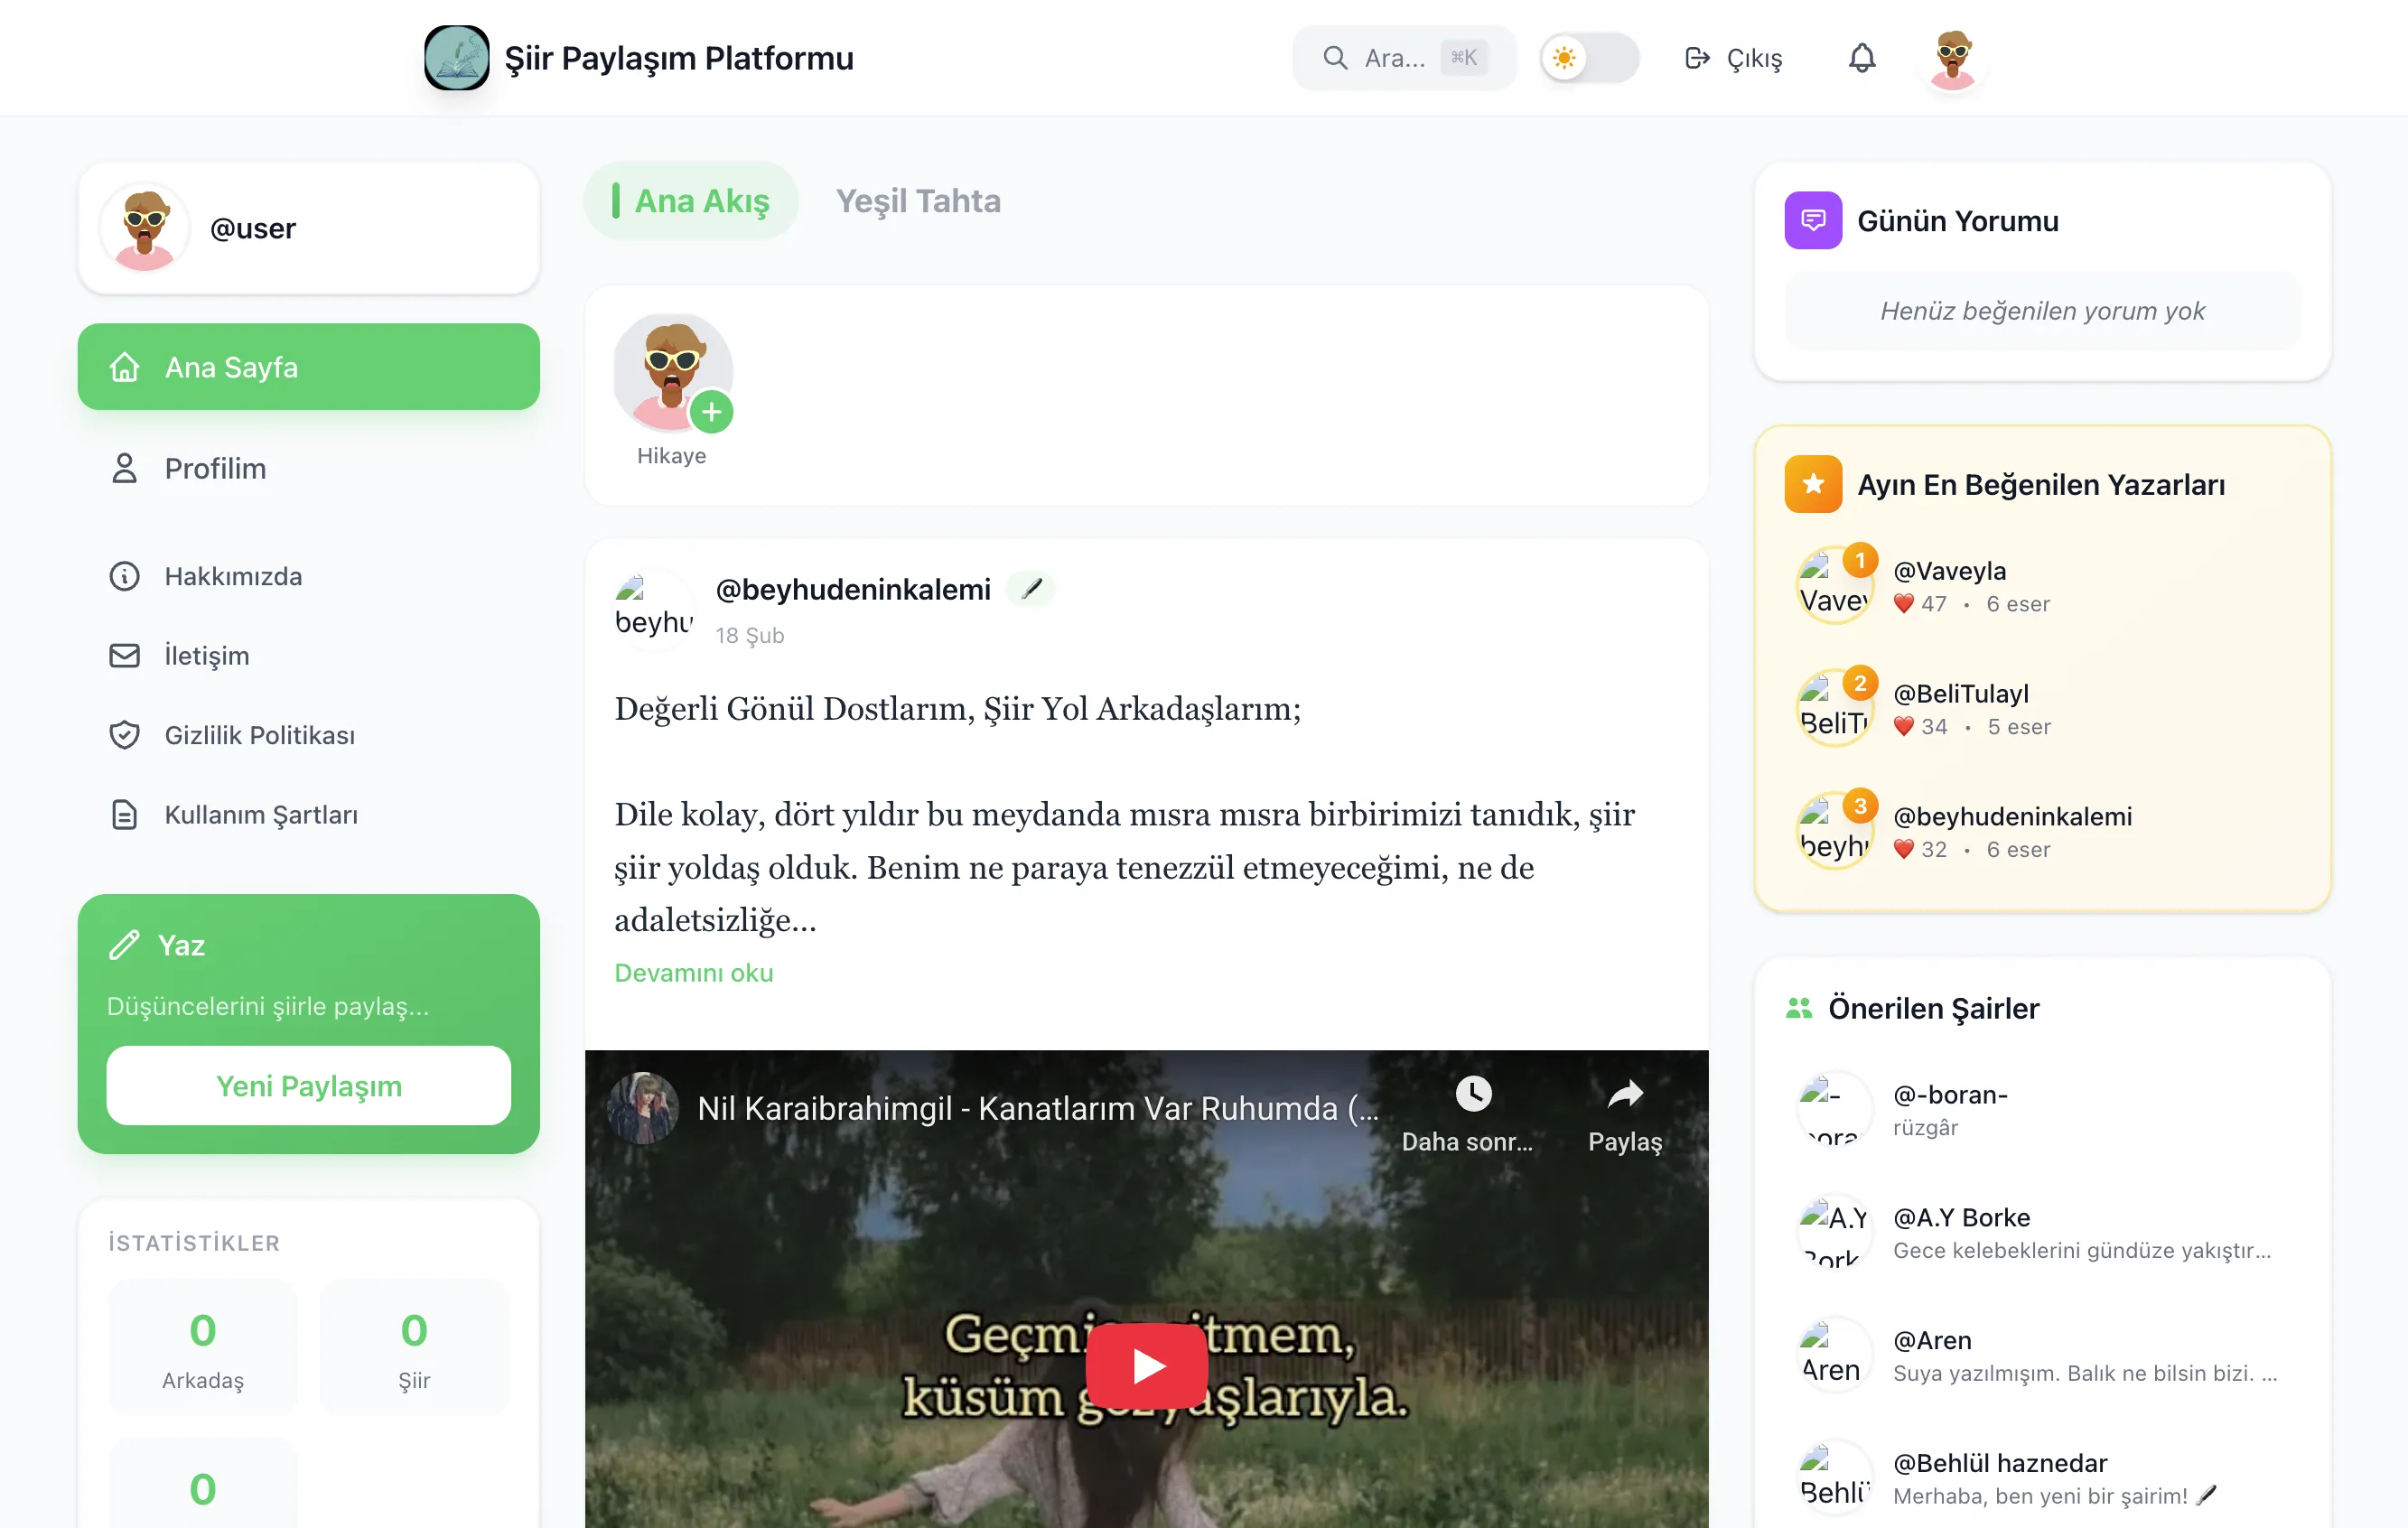The width and height of the screenshot is (2408, 1528).
Task: Toggle the light/dark theme switch
Action: pos(1588,58)
